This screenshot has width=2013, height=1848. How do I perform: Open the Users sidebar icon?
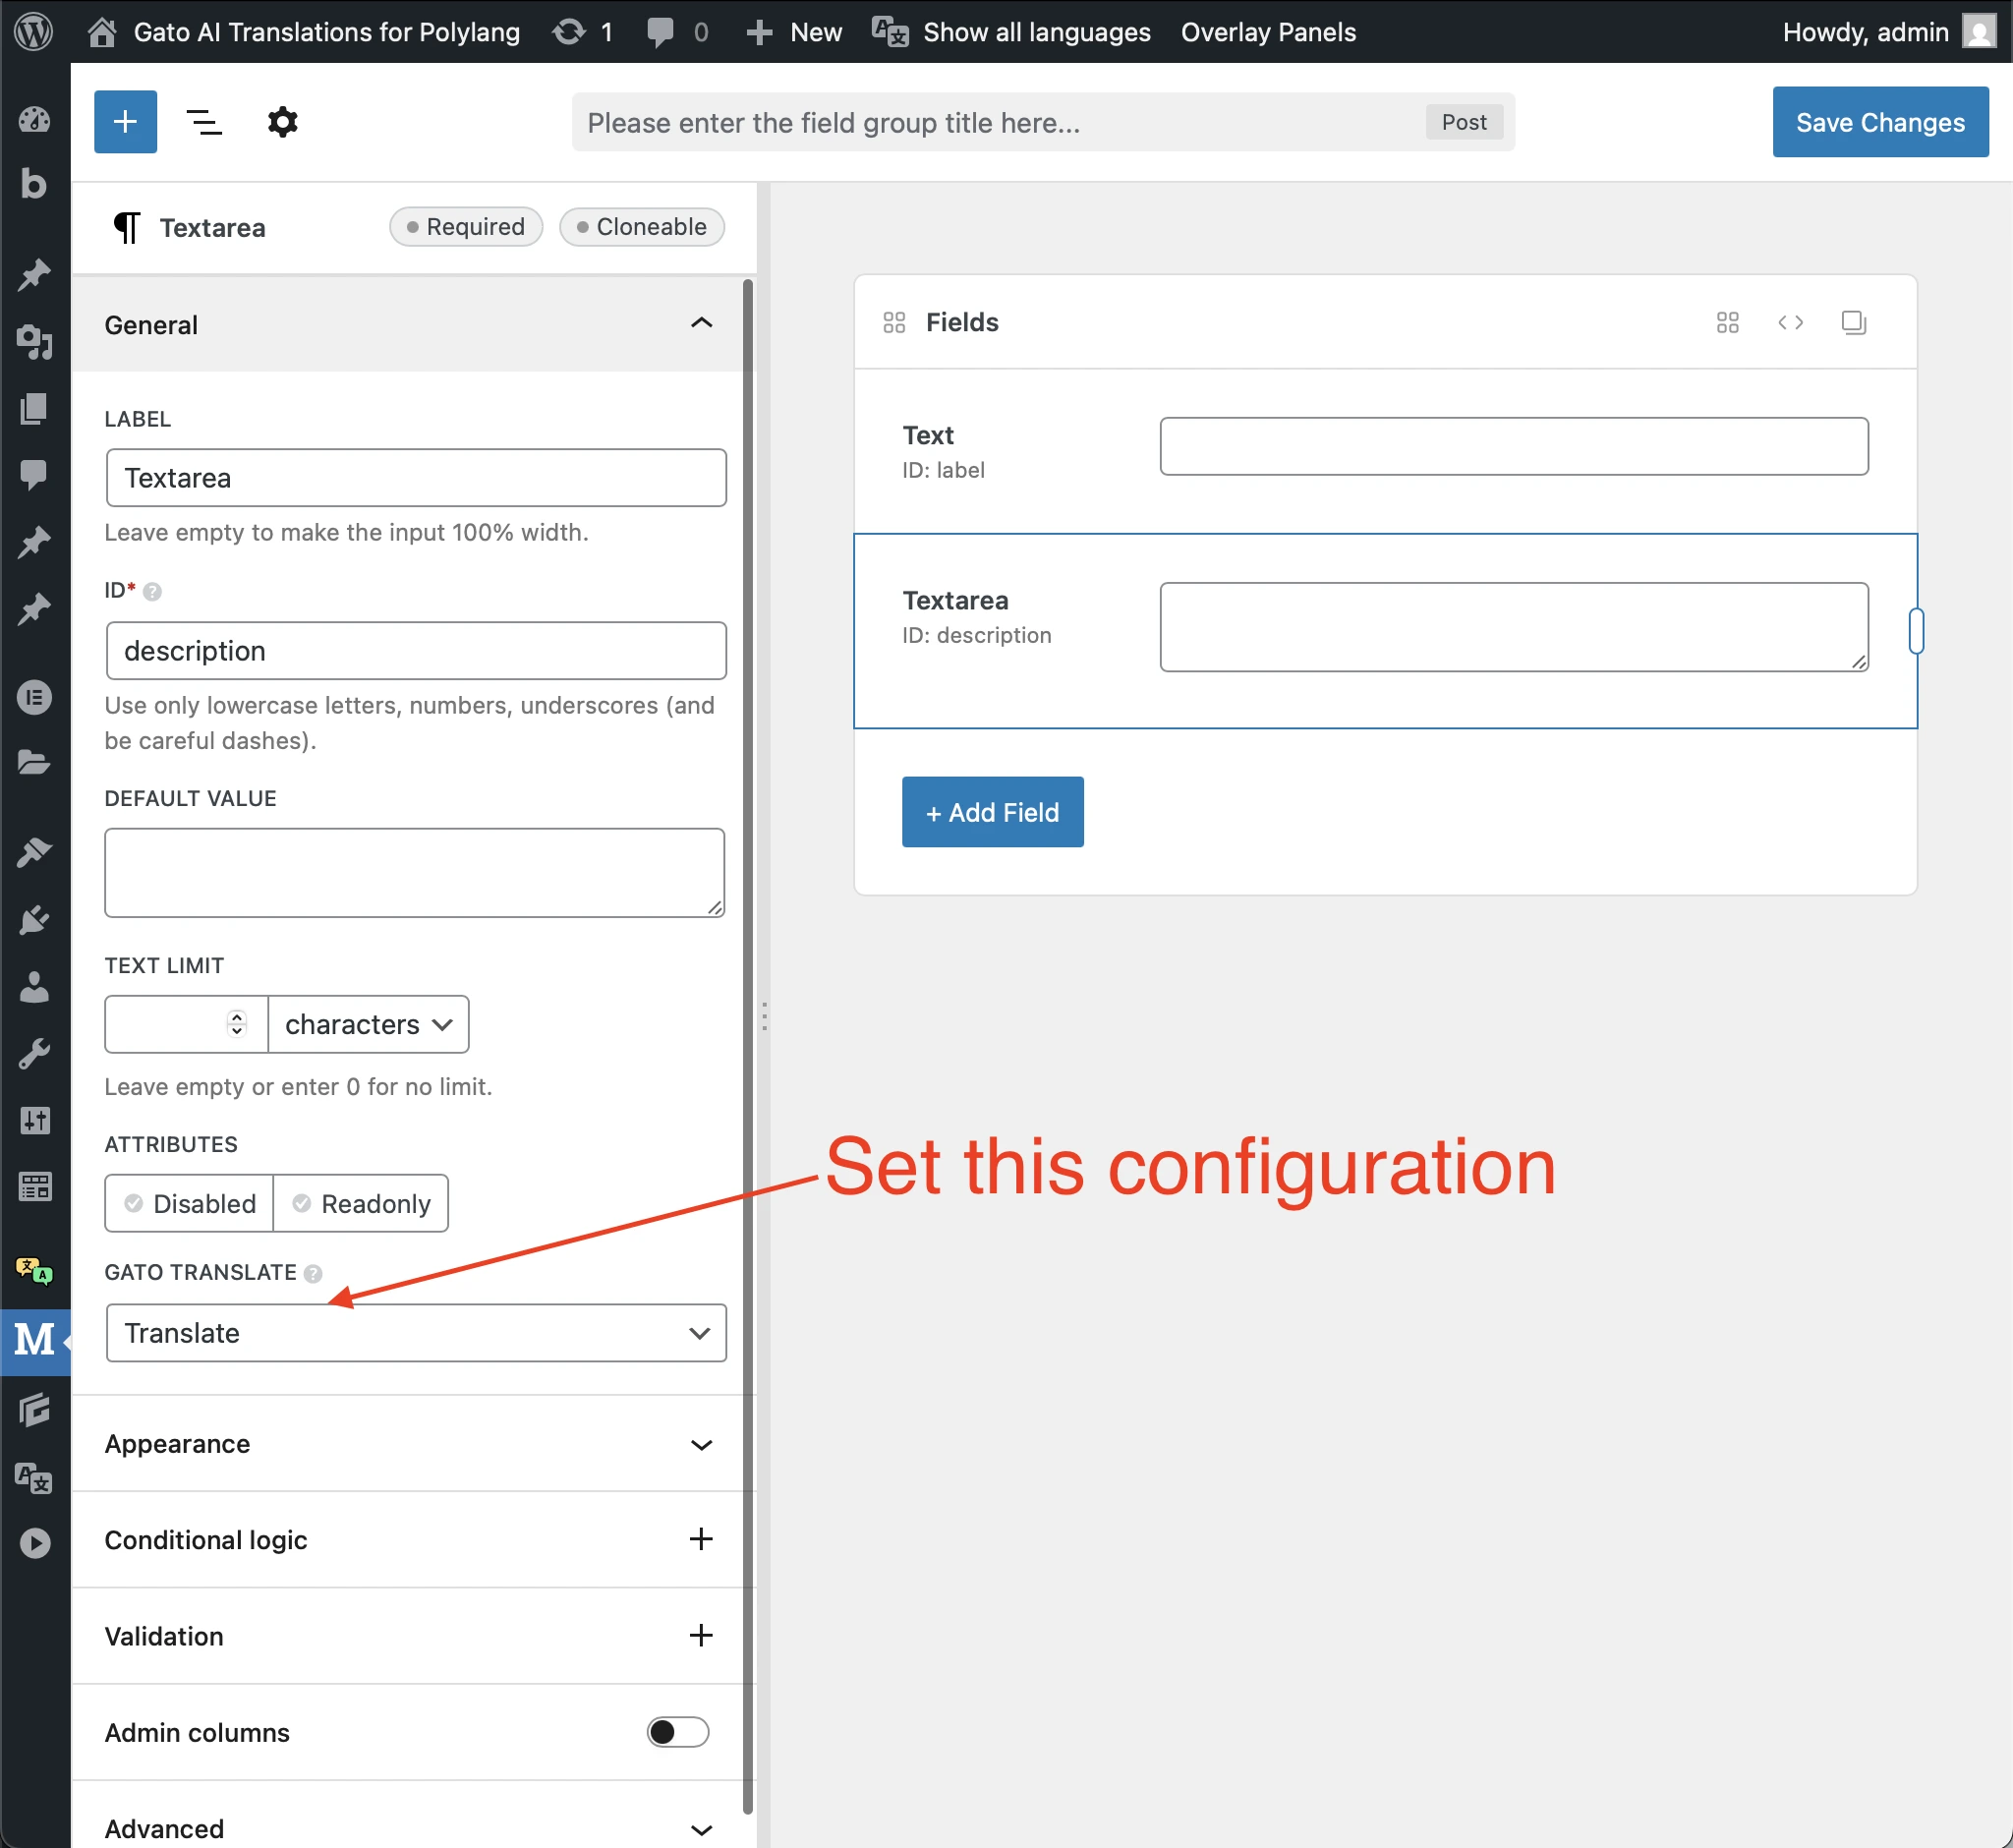click(35, 989)
